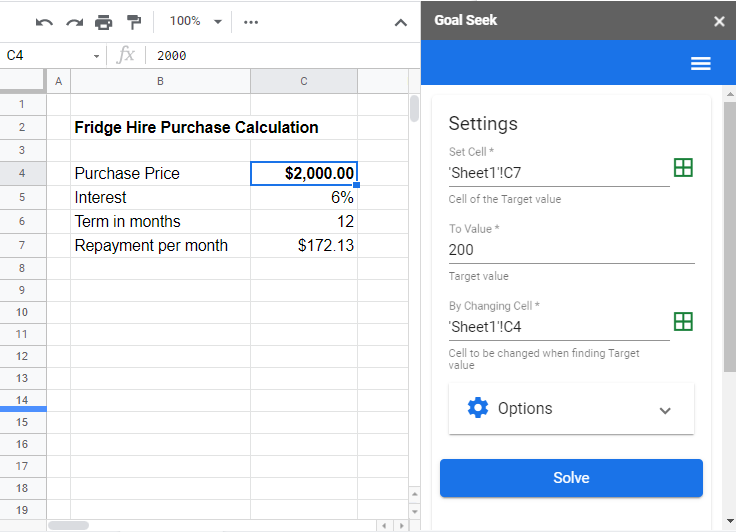The height and width of the screenshot is (532, 736).
Task: Pick range using Set Cell grid icon
Action: click(x=683, y=168)
